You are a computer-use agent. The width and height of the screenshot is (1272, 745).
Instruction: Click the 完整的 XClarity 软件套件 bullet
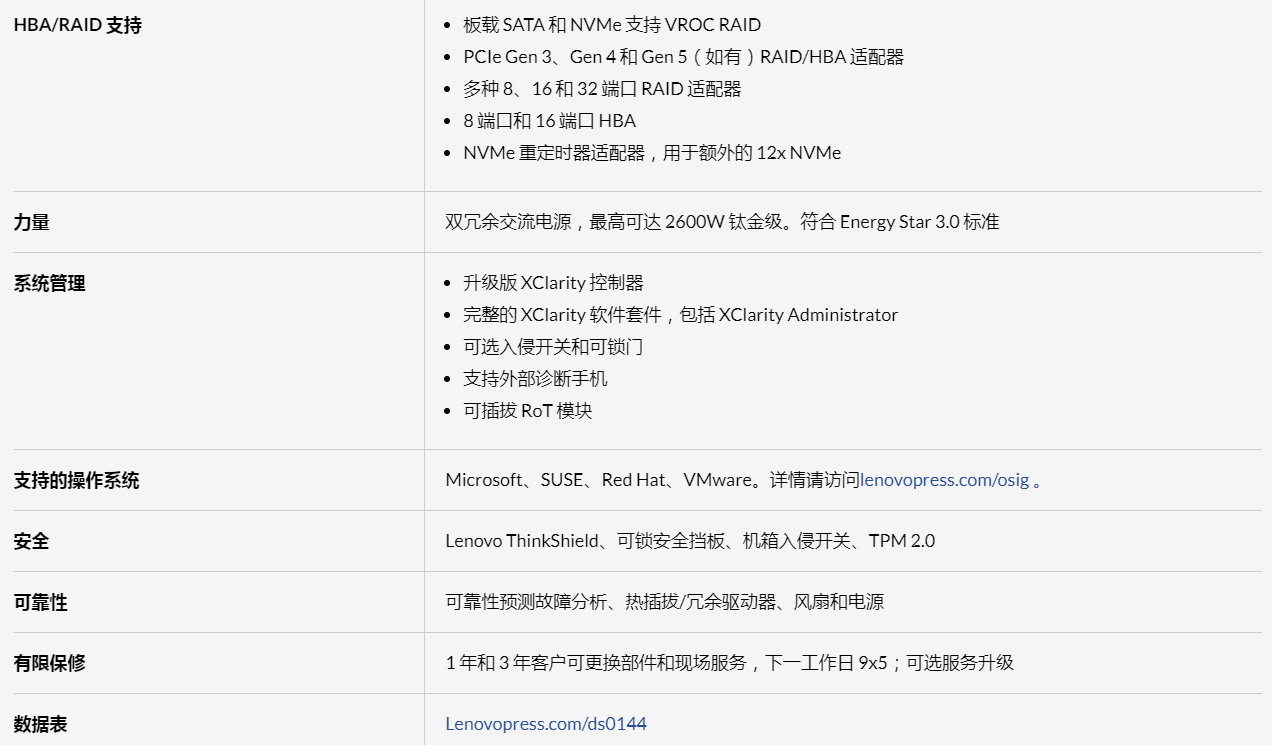(x=680, y=315)
